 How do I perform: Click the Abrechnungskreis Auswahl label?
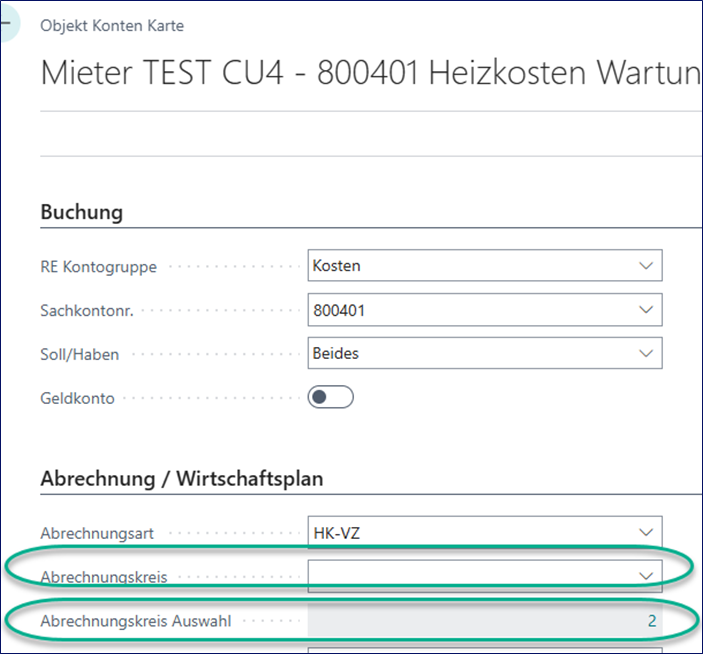[135, 621]
